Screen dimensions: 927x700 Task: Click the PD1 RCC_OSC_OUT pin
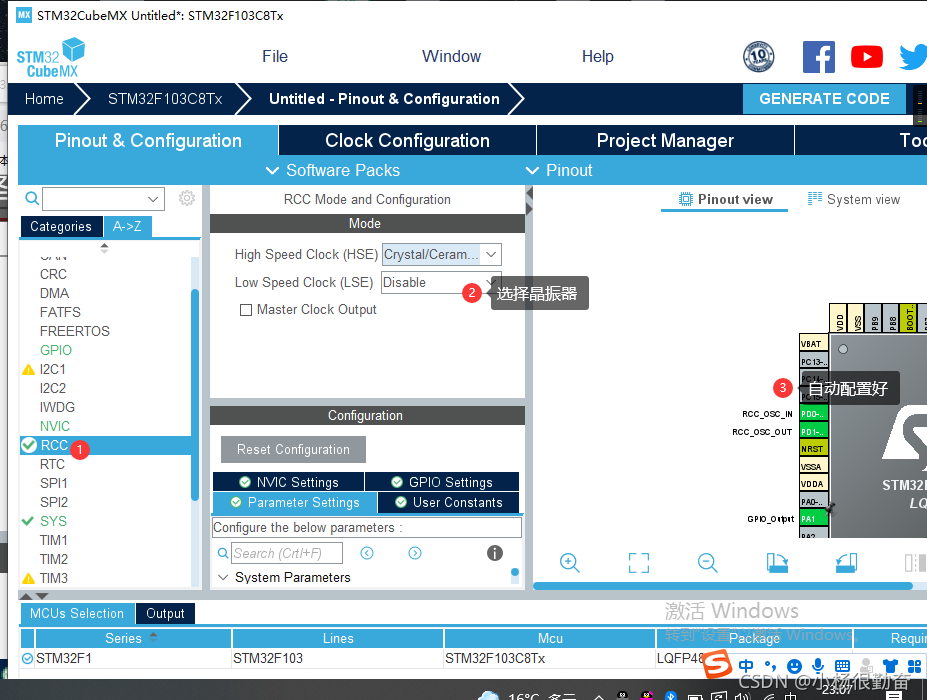pyautogui.click(x=813, y=432)
